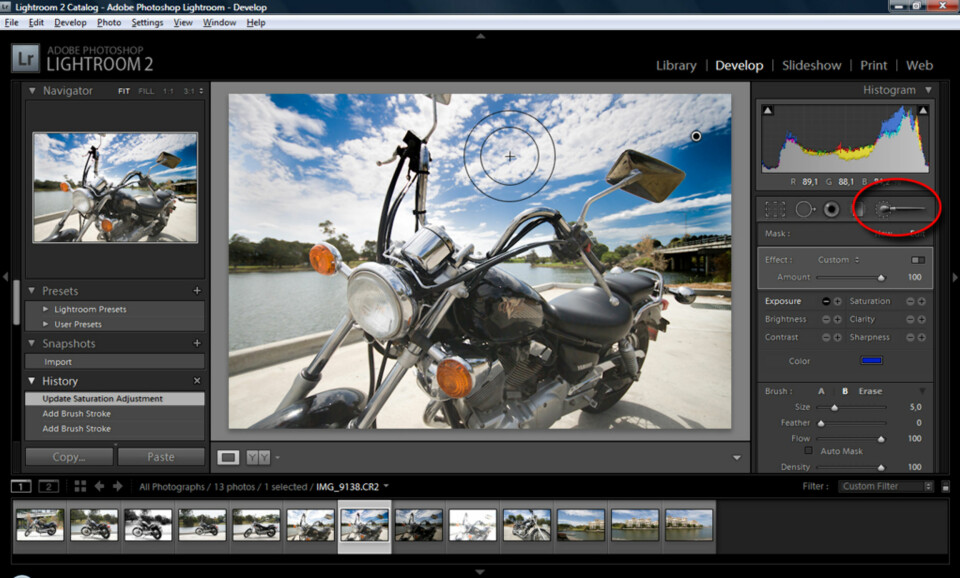
Task: Collapse the Snapshots panel
Action: click(x=32, y=343)
